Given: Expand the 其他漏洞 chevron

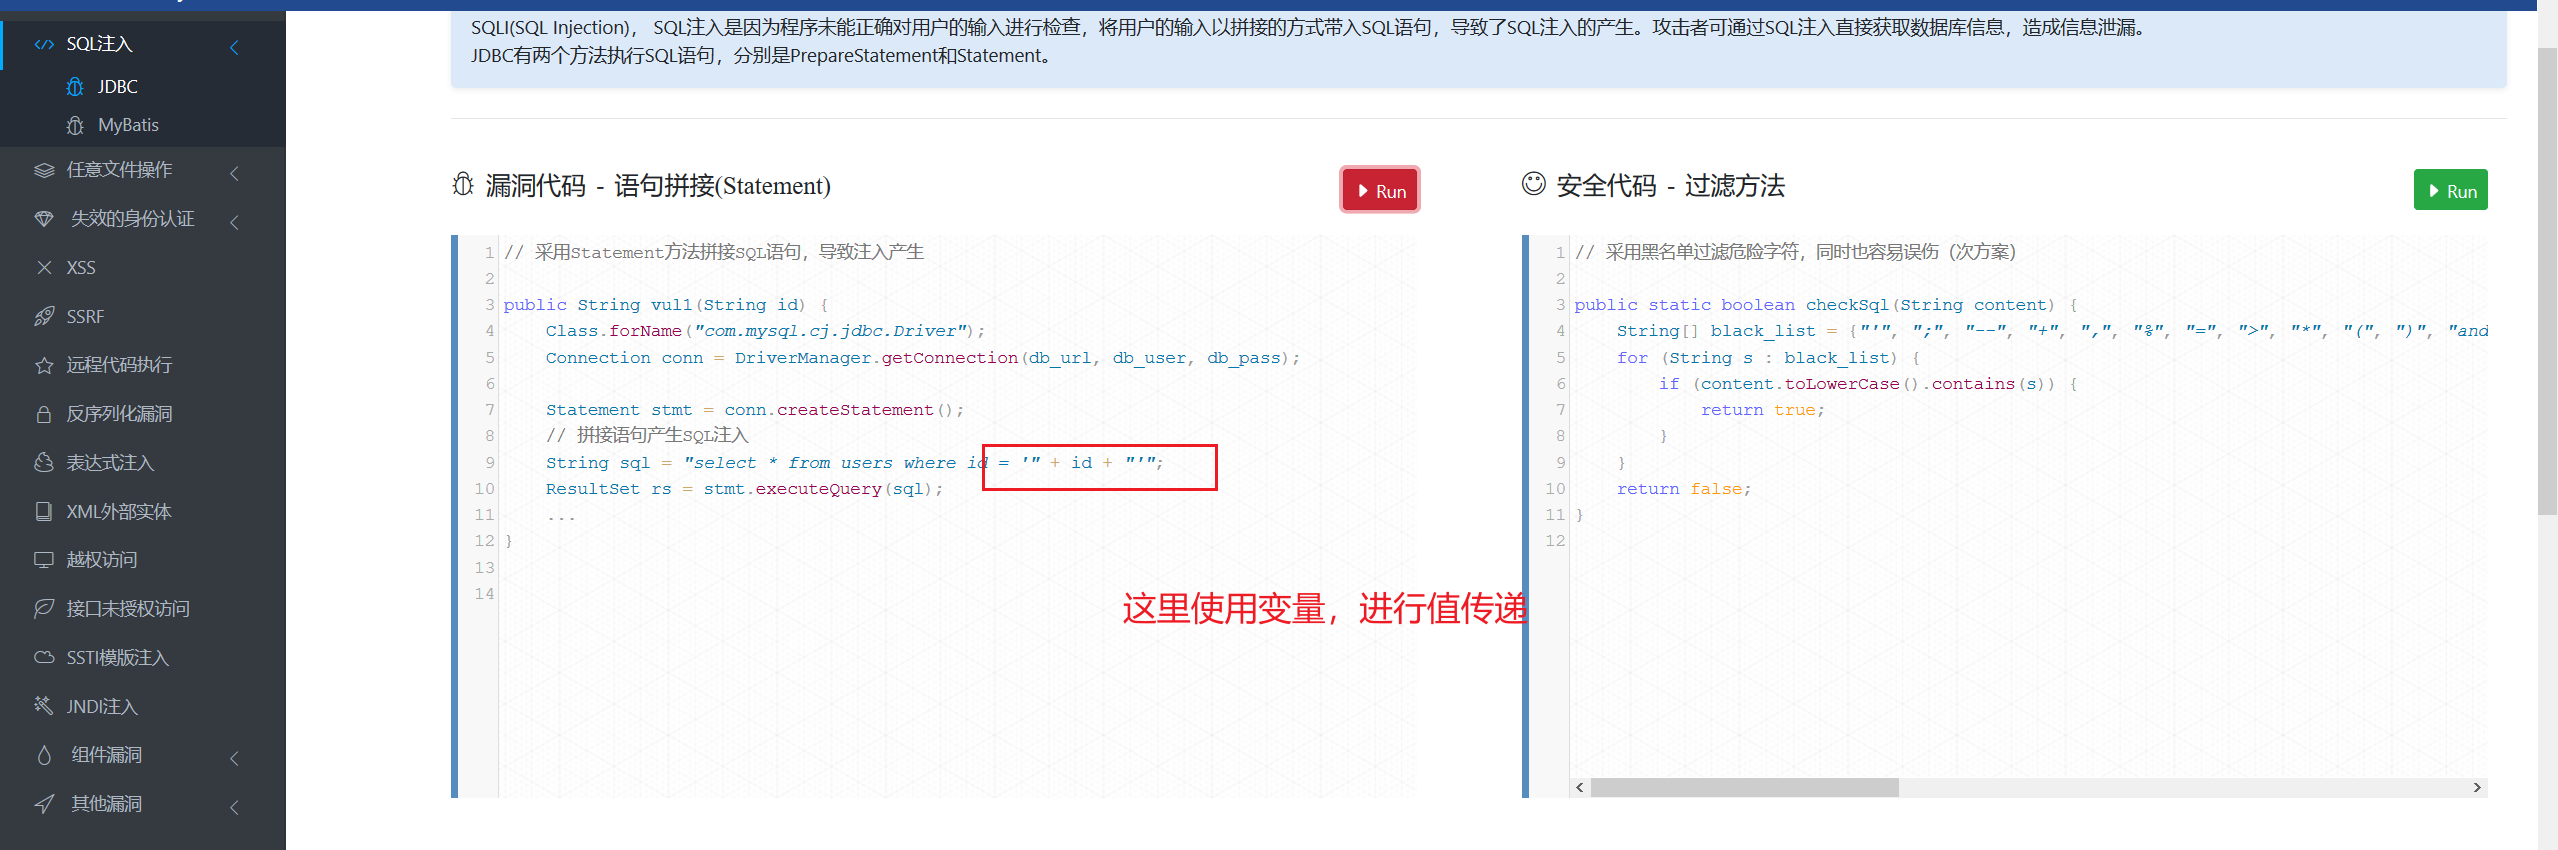Looking at the screenshot, I should click(x=234, y=807).
